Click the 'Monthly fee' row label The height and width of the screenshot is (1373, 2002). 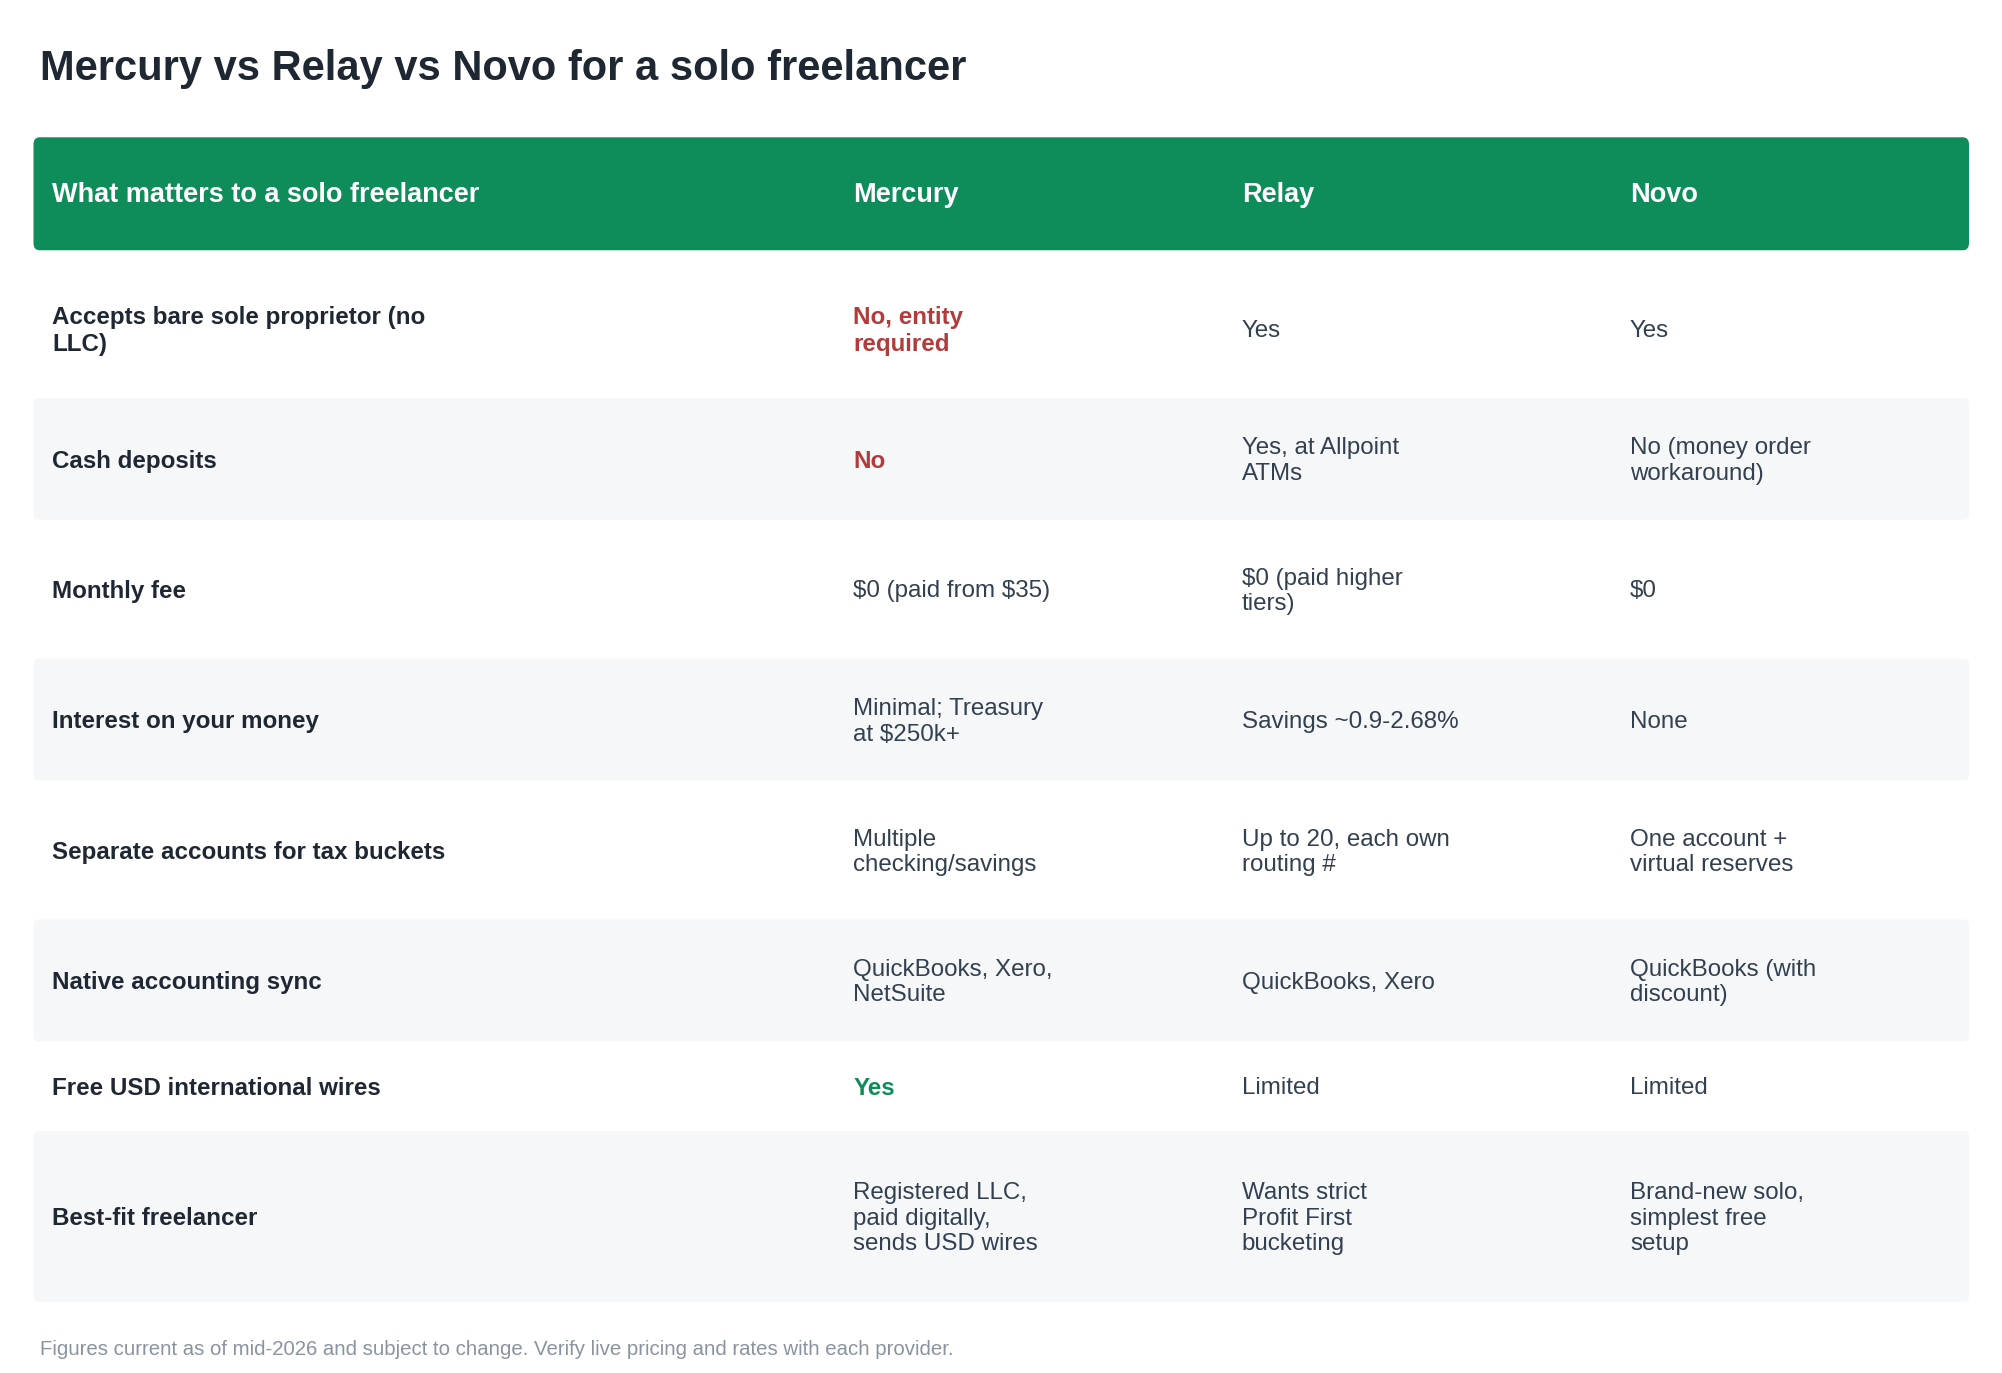click(119, 590)
